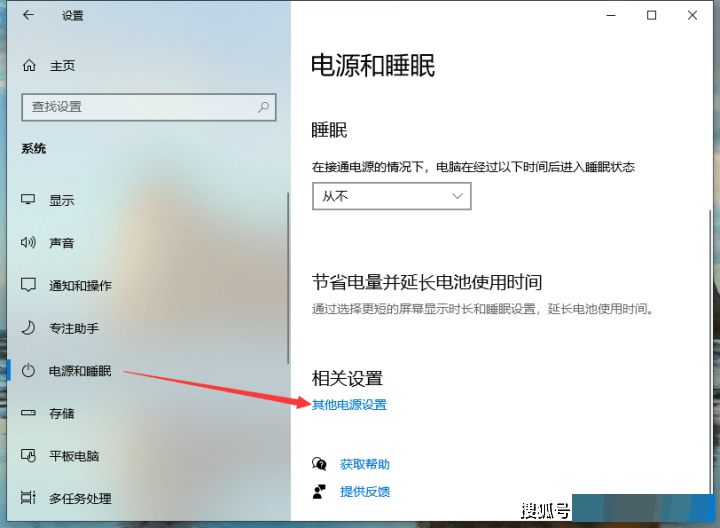
Task: Go to 专注助手 page
Action: (74, 328)
